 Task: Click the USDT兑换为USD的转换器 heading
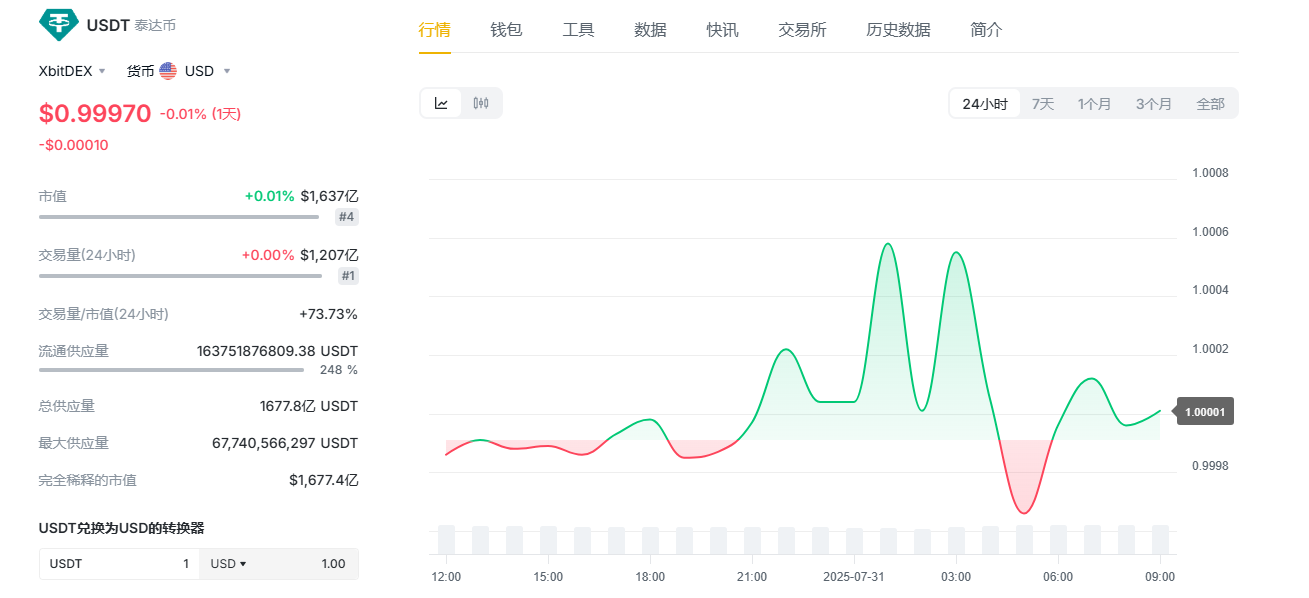[121, 528]
